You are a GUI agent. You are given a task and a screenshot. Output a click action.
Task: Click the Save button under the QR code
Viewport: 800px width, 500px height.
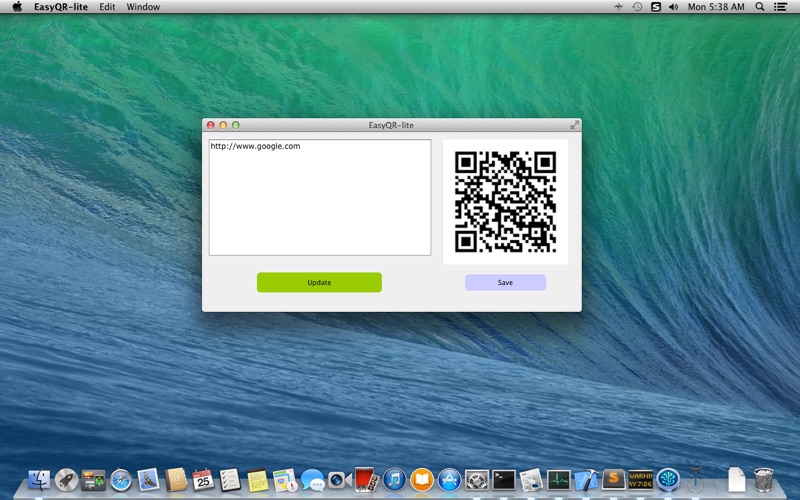[x=505, y=282]
